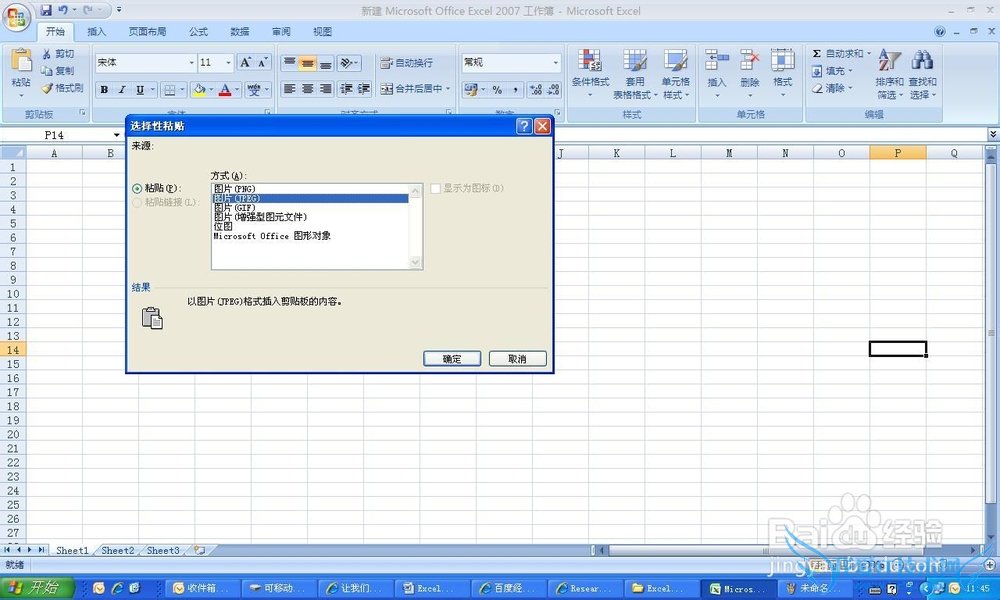1000x600 pixels.
Task: Click the Name Box showing P14
Action: click(x=55, y=135)
